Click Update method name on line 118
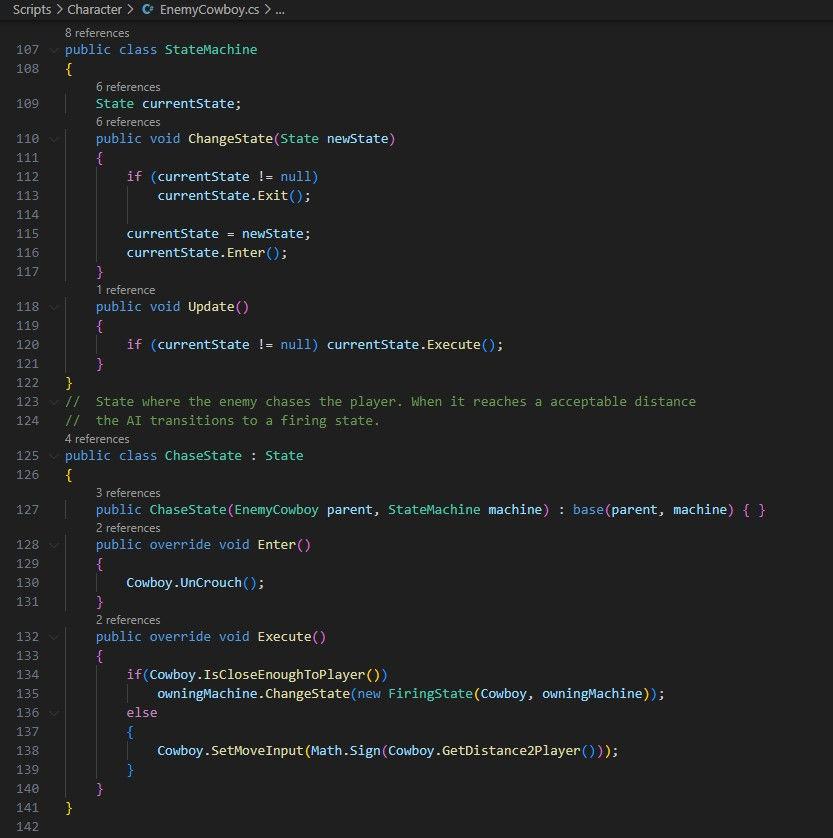Screen dimensions: 833x838 tap(211, 307)
